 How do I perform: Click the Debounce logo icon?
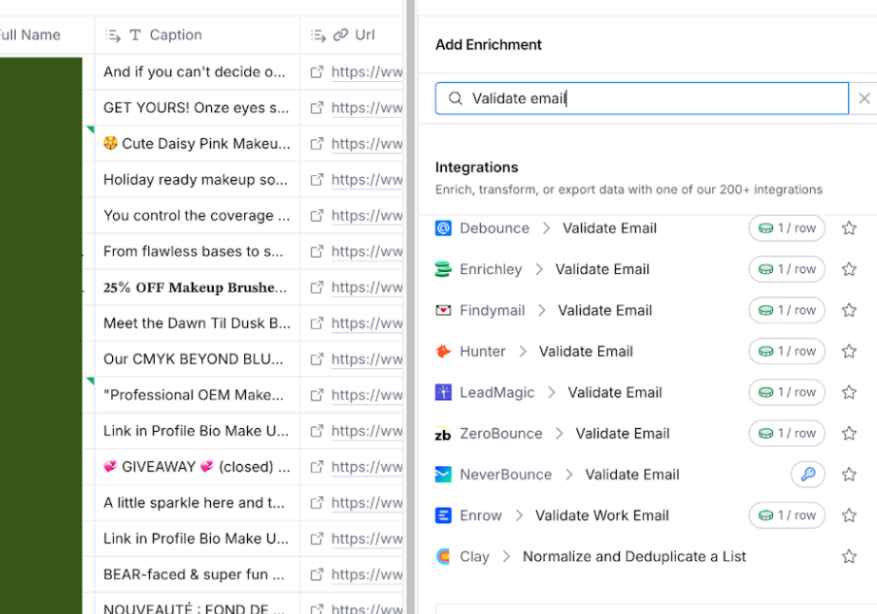point(443,228)
